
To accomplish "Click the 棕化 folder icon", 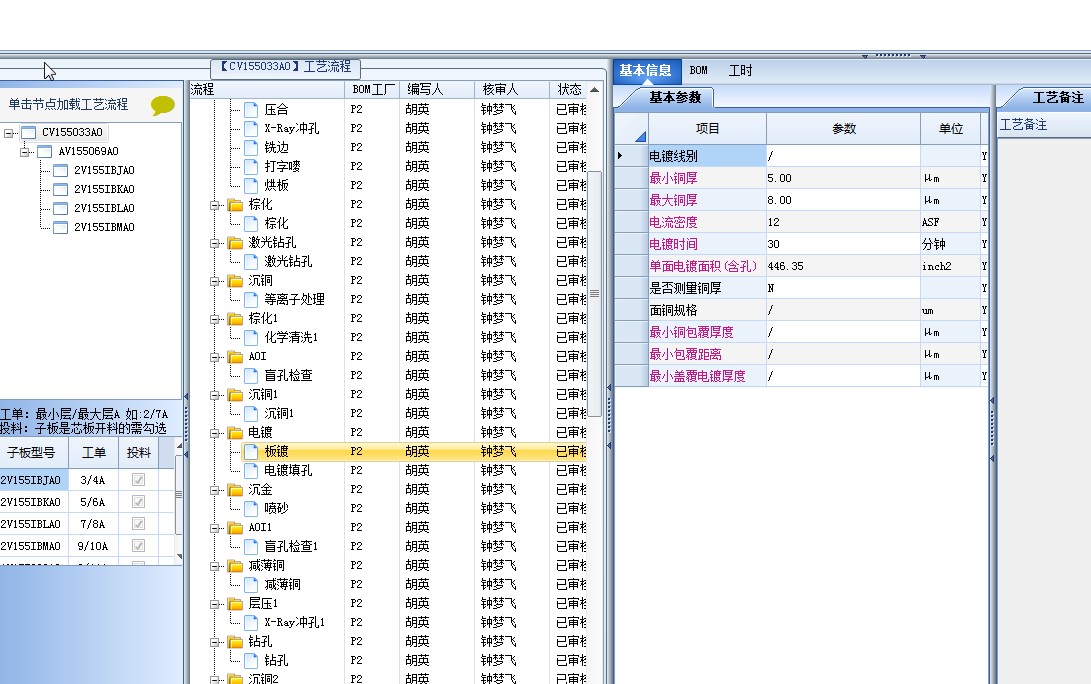I will 235,205.
